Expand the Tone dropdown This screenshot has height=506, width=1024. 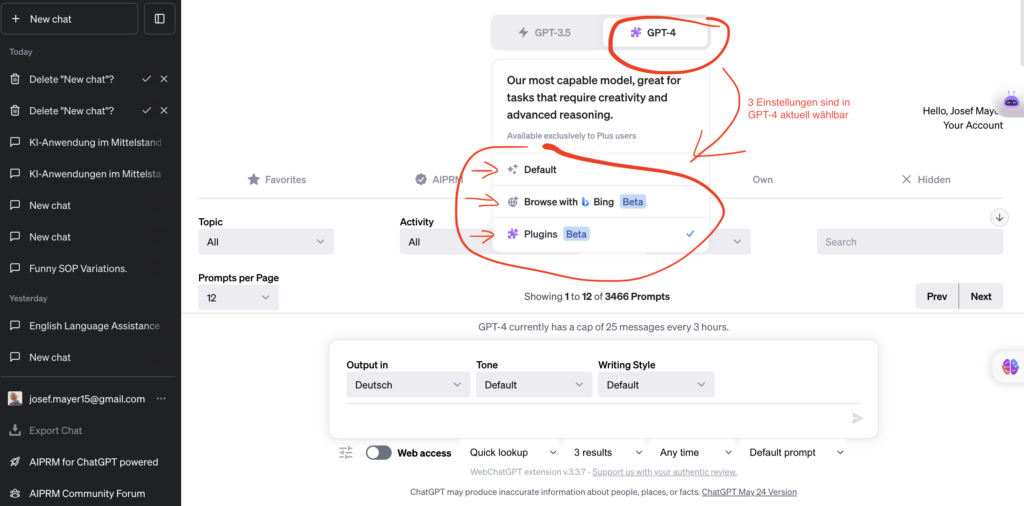[x=534, y=385]
